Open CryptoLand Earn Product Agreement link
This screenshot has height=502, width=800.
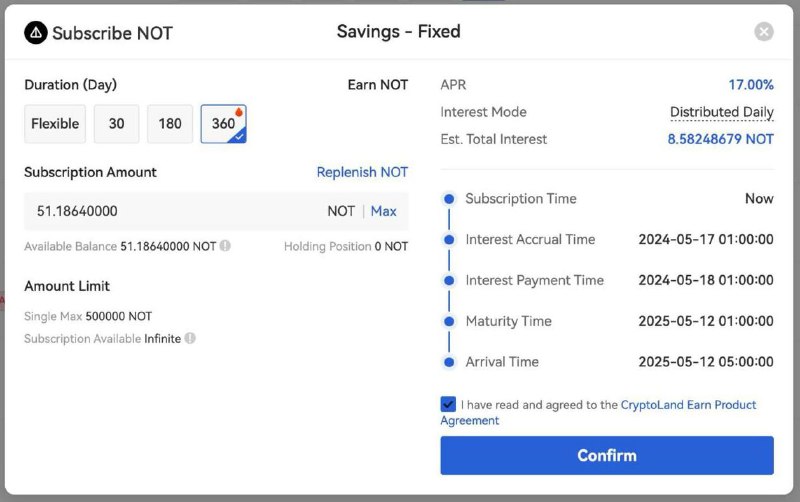pos(688,405)
